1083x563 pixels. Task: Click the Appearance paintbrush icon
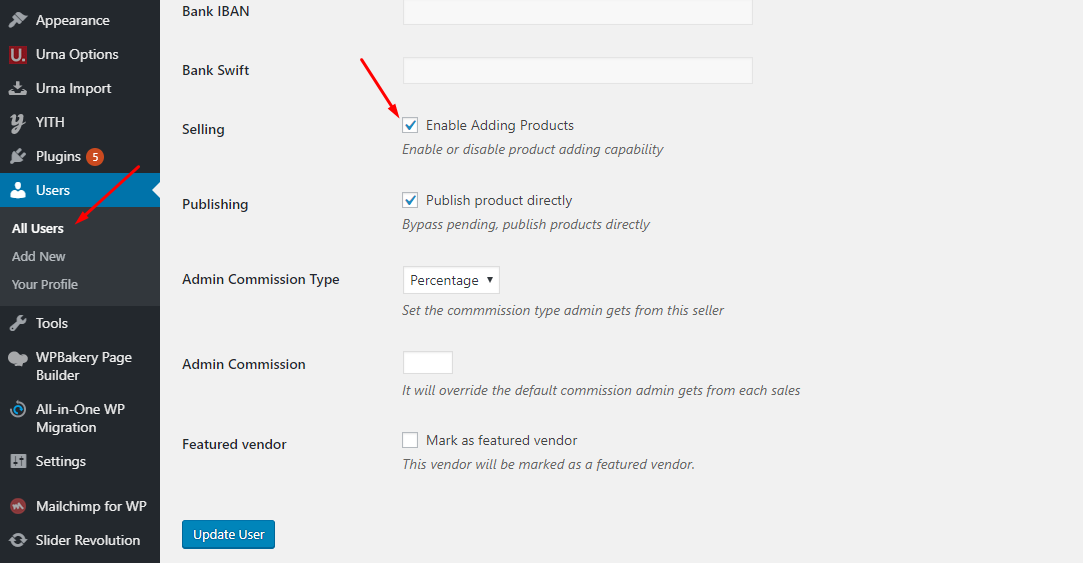pyautogui.click(x=18, y=20)
